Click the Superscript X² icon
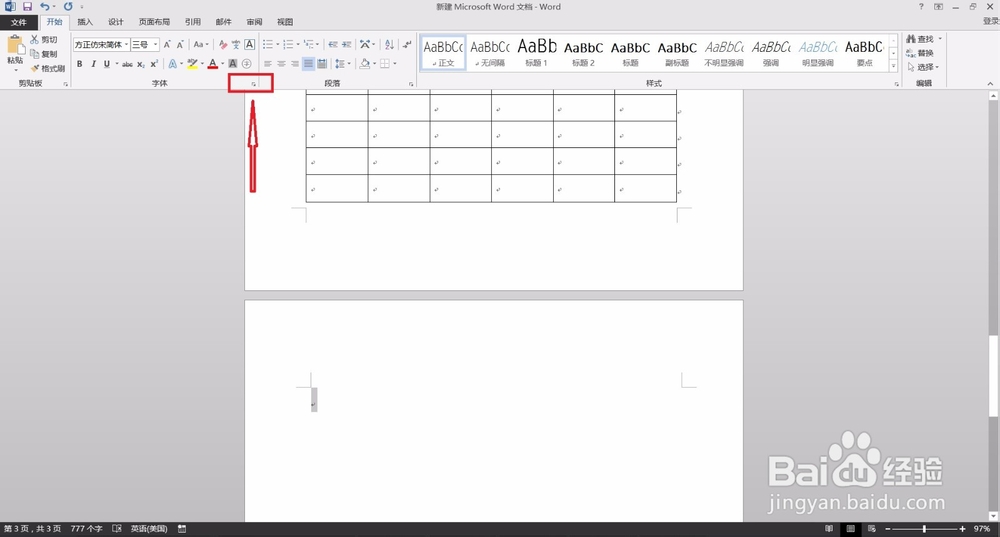This screenshot has height=537, width=1000. point(154,64)
